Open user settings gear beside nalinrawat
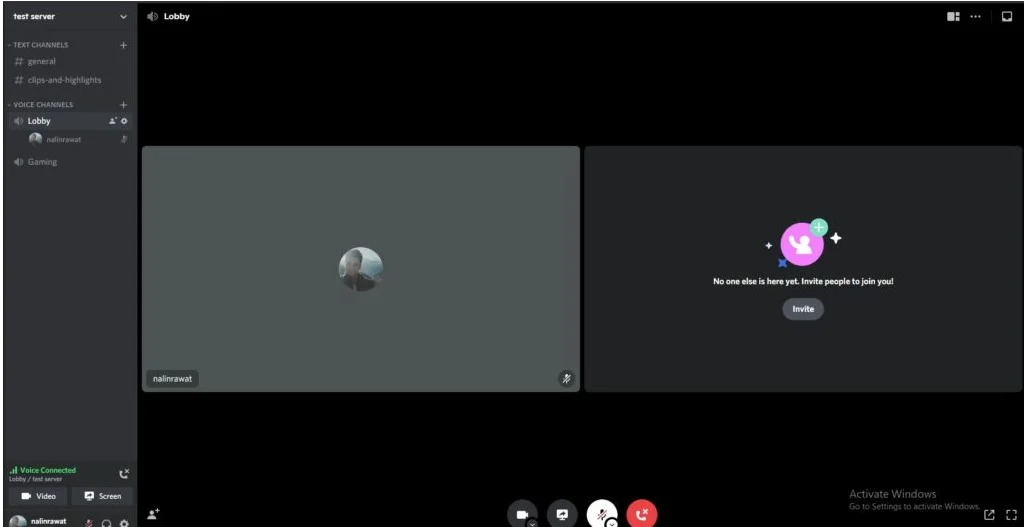The width and height of the screenshot is (1024, 527). coord(124,522)
